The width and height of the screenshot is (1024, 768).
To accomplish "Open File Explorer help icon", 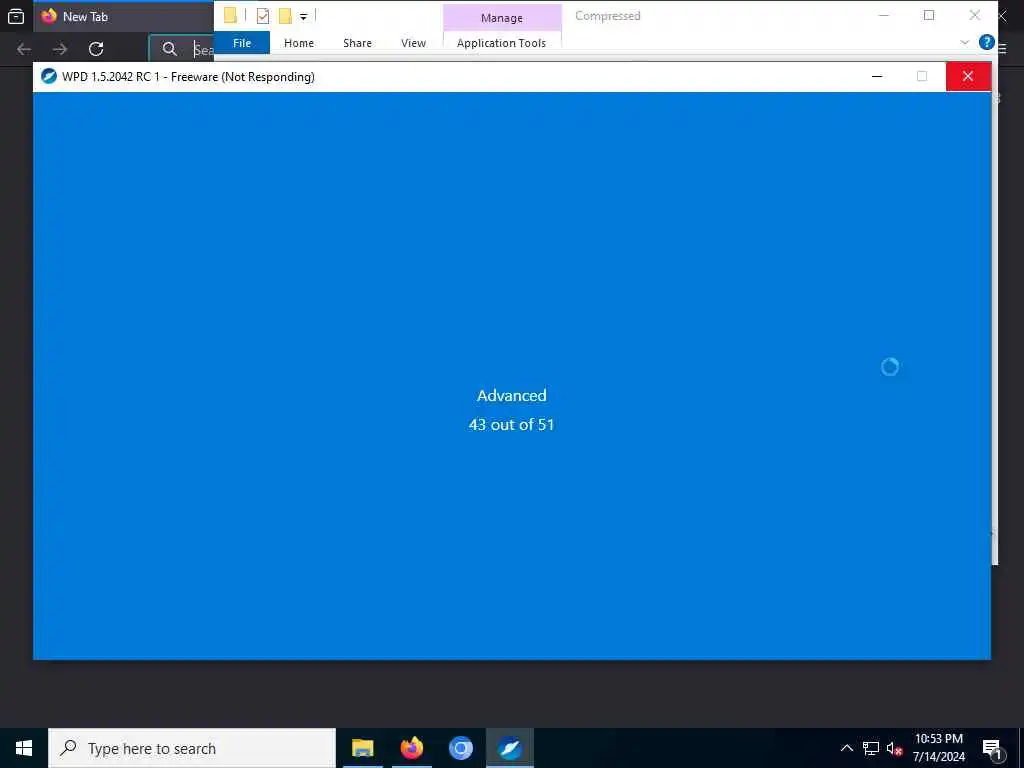I will click(986, 42).
